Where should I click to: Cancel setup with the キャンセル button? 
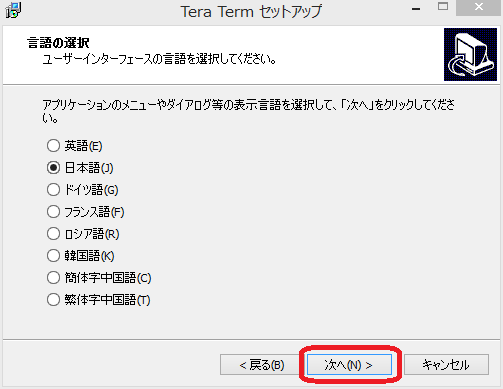(446, 365)
